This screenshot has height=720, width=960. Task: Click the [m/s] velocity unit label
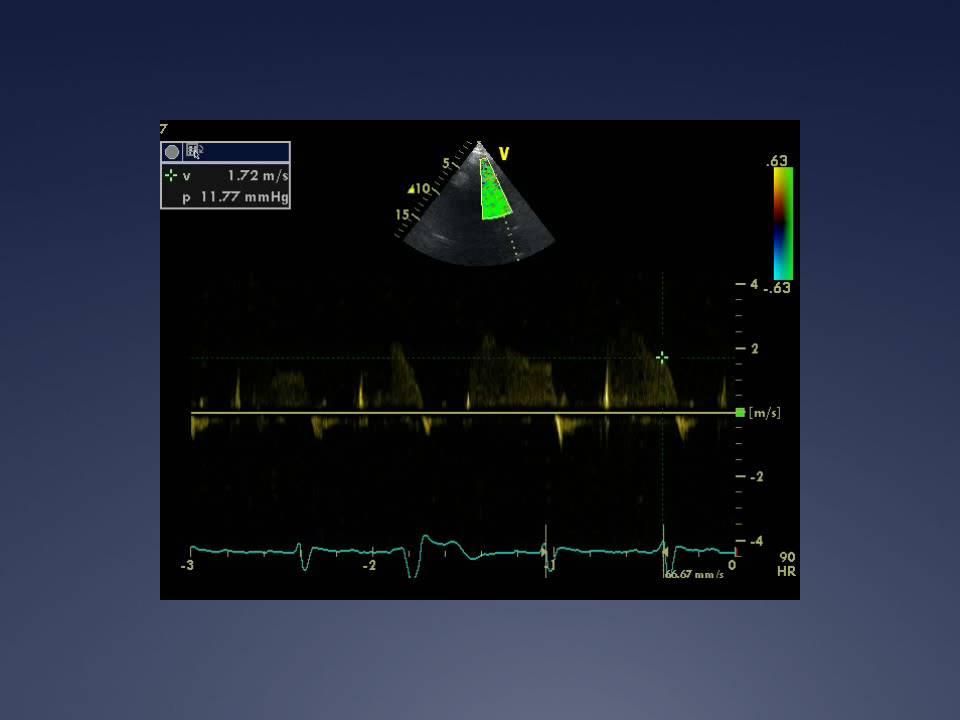(x=764, y=413)
